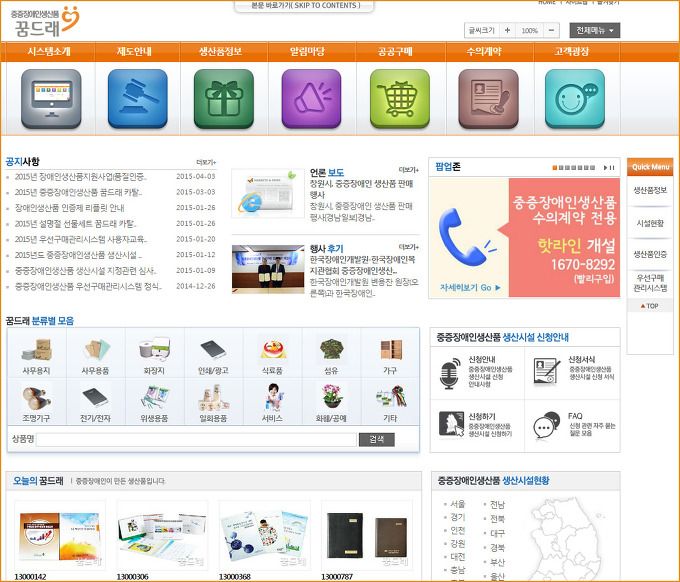The height and width of the screenshot is (582, 680).
Task: Open the 알림마당 menu
Action: coord(307,52)
